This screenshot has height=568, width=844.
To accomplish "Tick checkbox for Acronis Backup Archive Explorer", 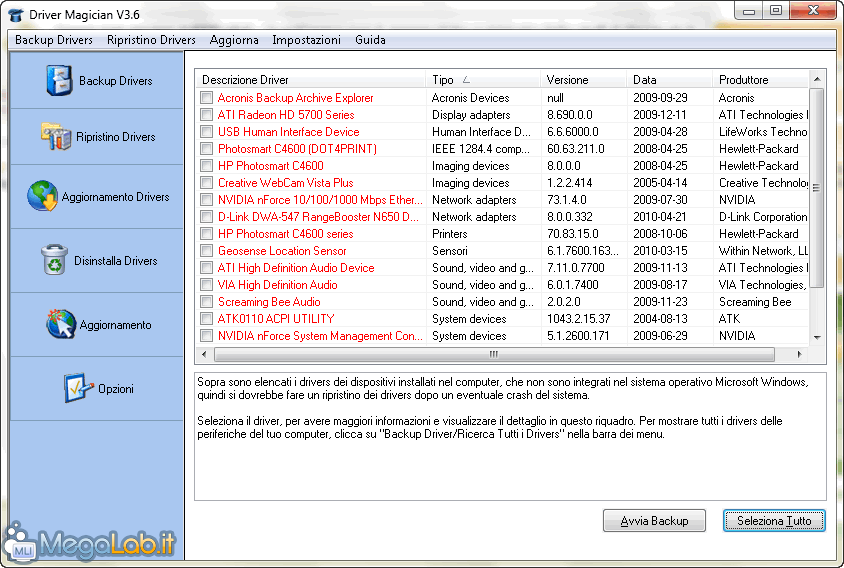I will tap(206, 97).
